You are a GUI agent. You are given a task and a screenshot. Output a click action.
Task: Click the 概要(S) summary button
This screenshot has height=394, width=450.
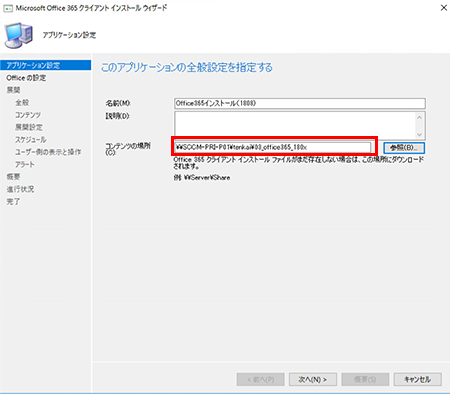coord(365,379)
